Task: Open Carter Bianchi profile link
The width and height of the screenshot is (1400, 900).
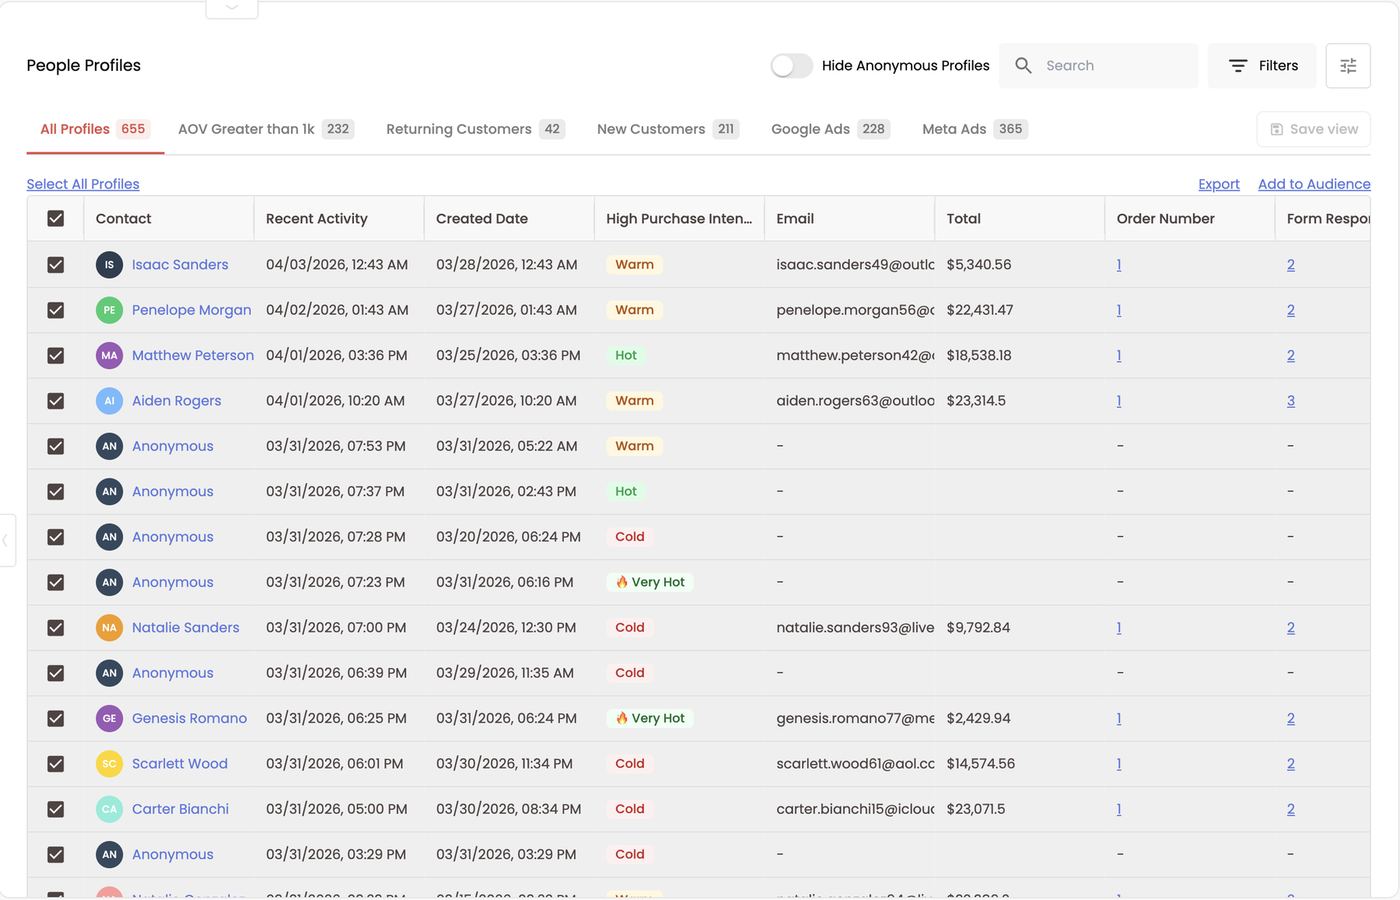Action: [180, 809]
